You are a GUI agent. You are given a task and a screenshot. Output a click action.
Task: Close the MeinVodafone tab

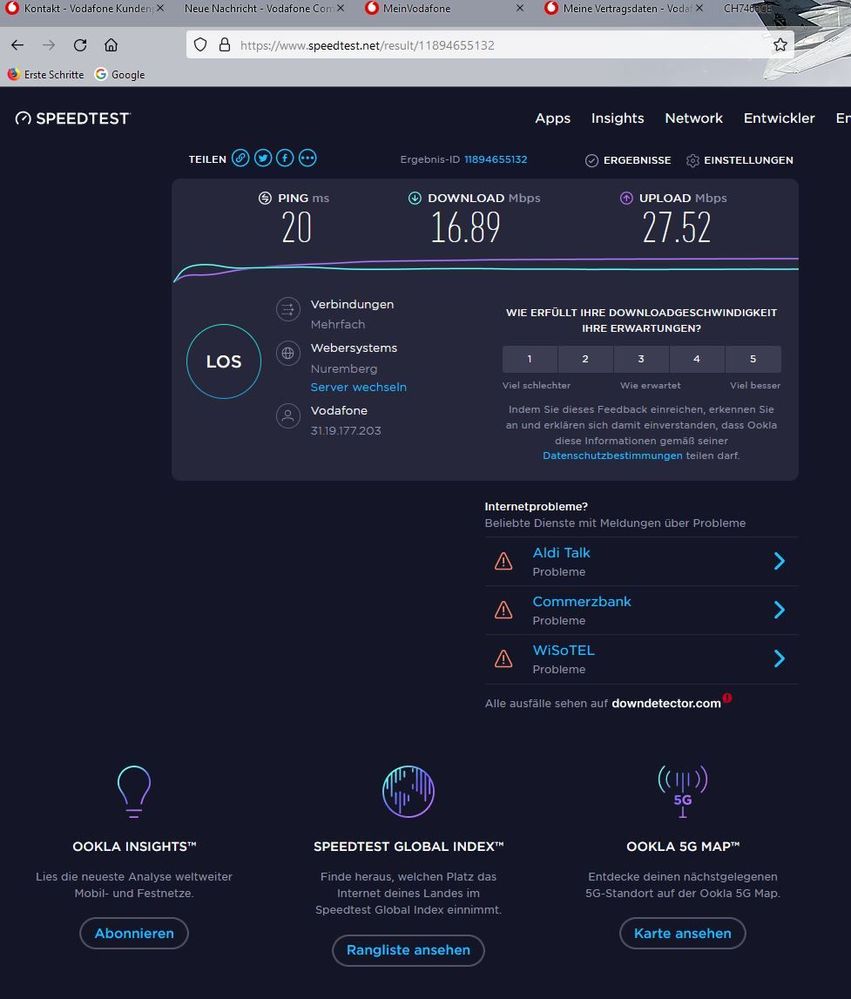[x=520, y=8]
